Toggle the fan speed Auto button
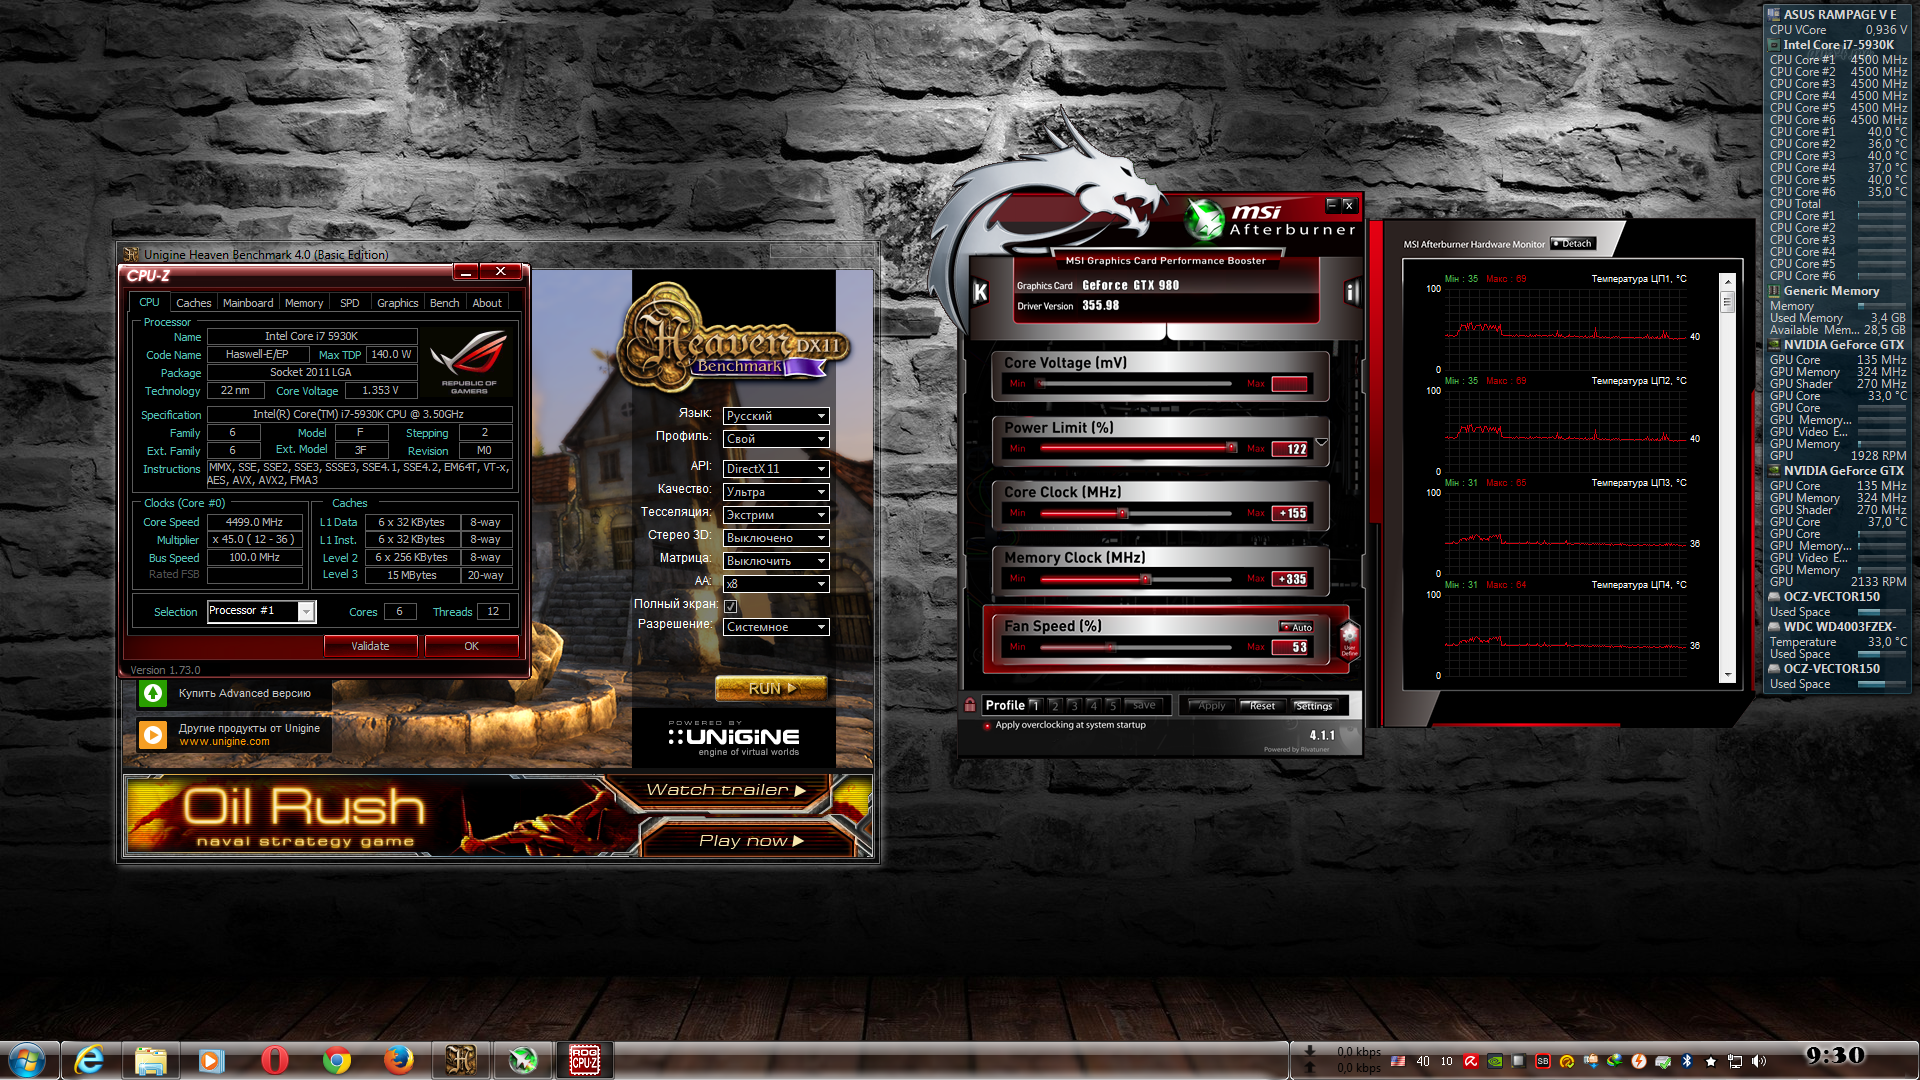Viewport: 1920px width, 1080px height. 1297,627
